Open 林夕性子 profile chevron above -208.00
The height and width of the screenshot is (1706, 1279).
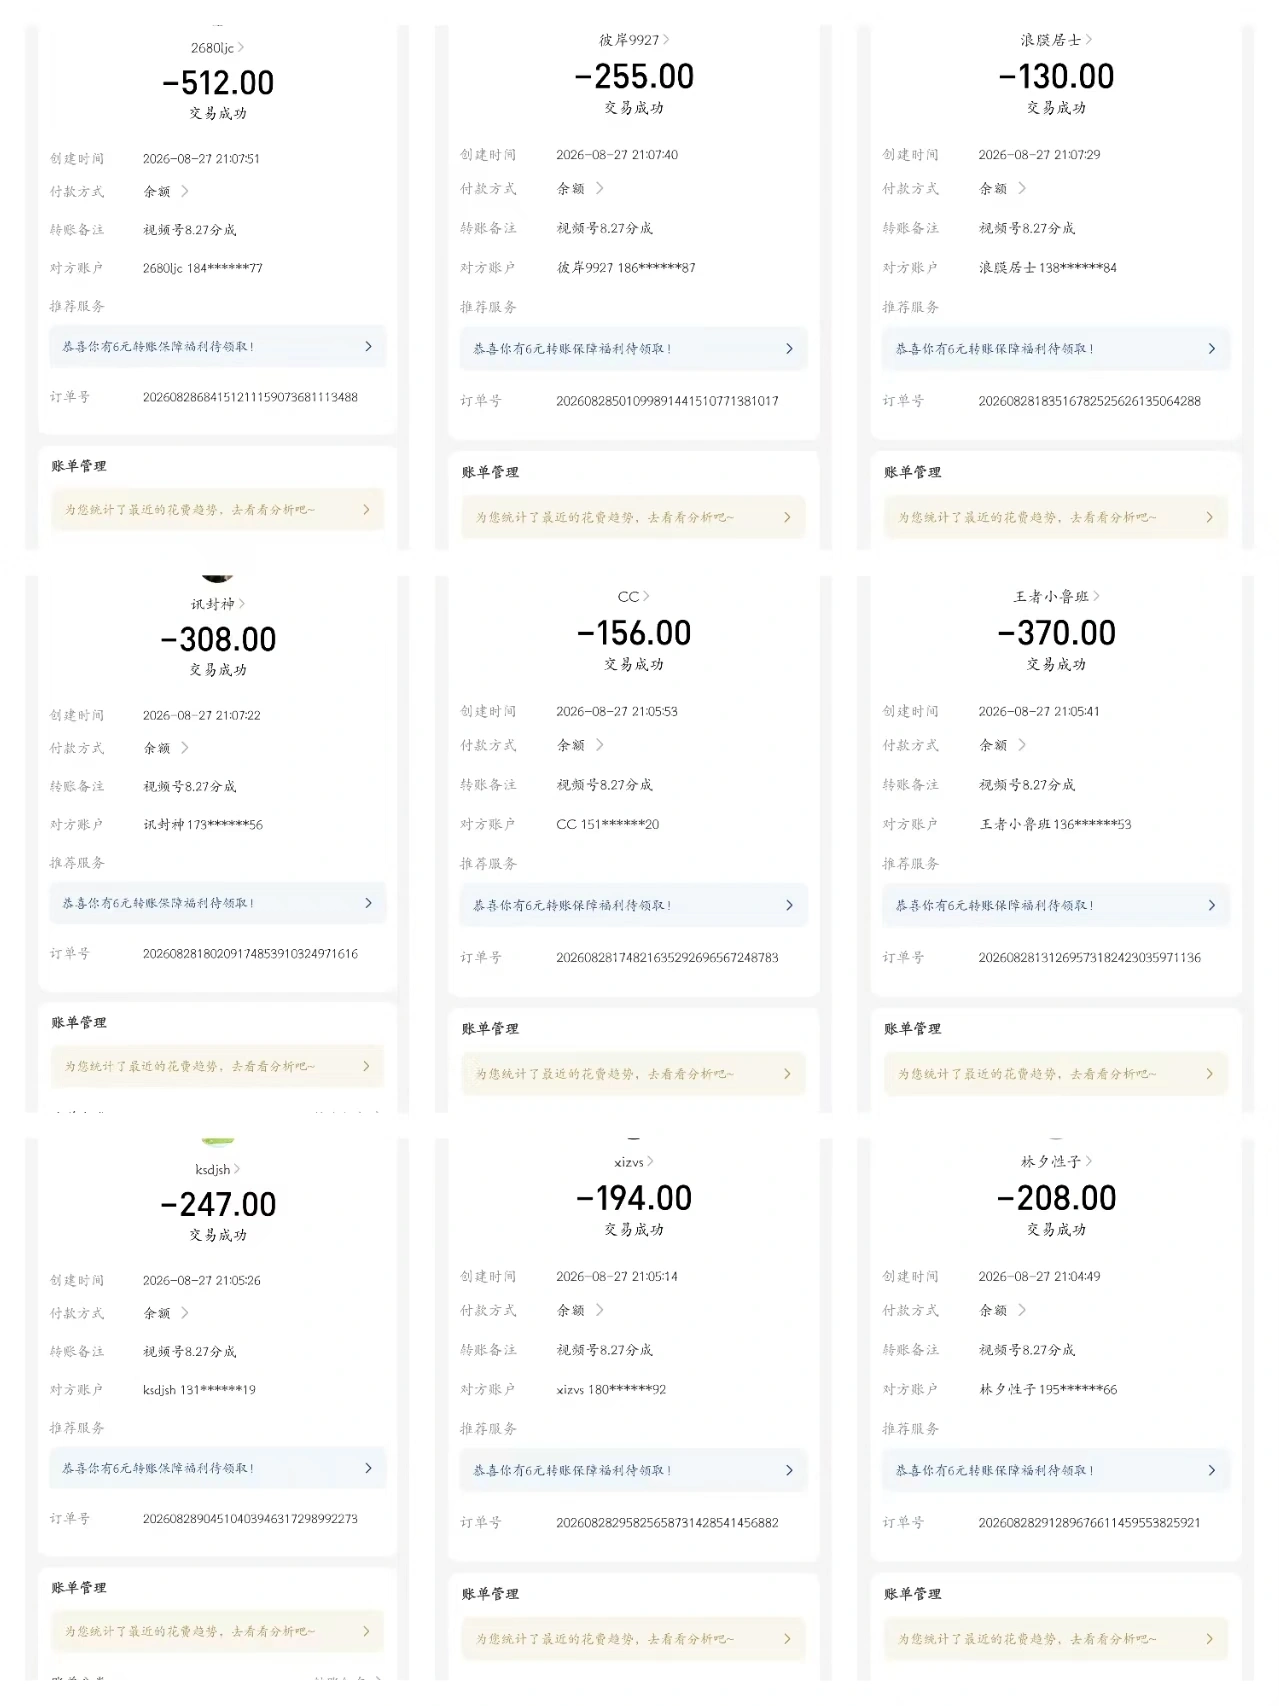coord(1088,1161)
